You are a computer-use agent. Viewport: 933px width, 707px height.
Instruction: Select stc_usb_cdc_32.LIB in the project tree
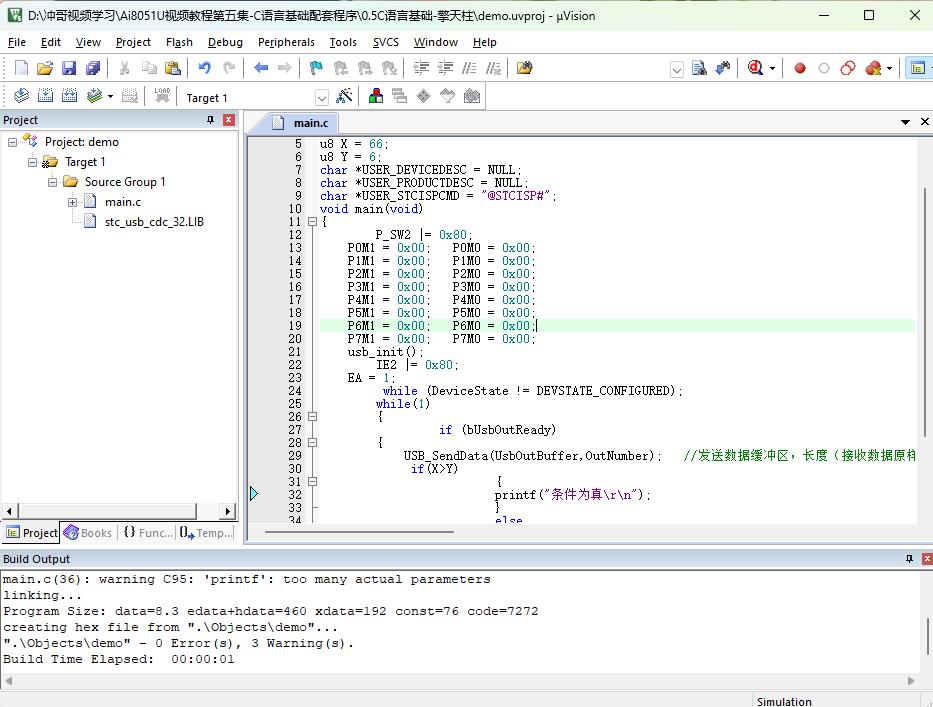154,222
